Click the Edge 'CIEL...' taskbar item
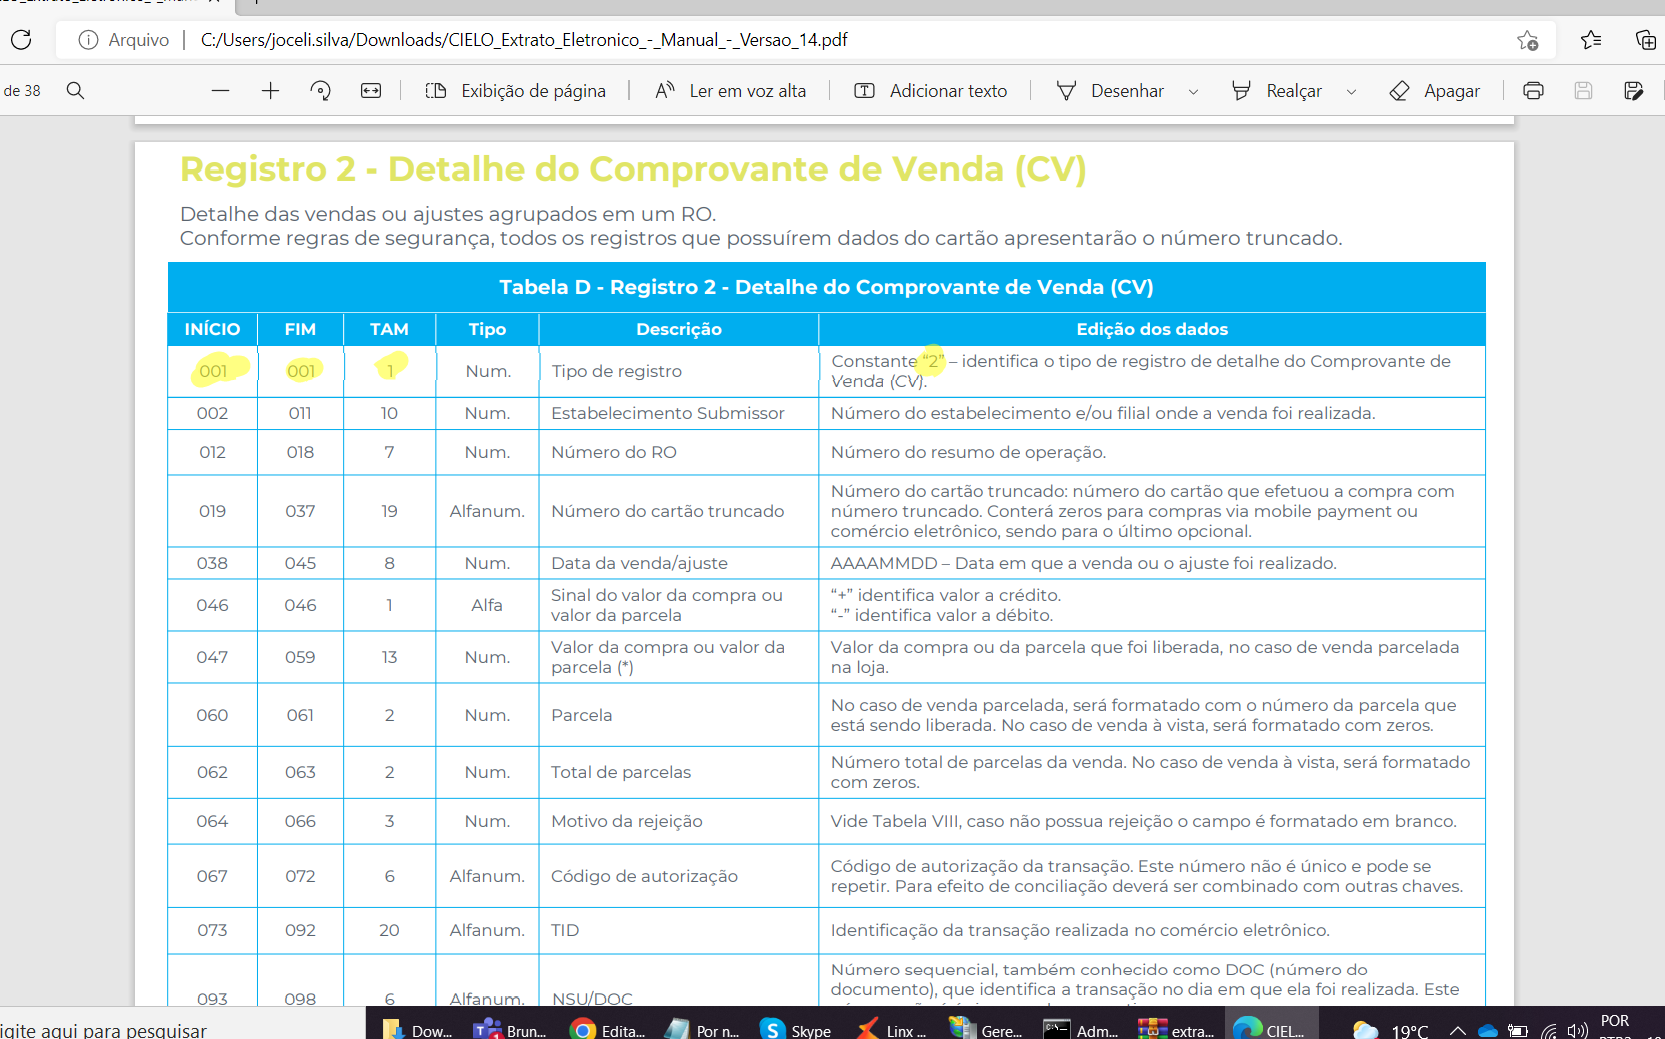This screenshot has height=1039, width=1665. coord(1270,1027)
